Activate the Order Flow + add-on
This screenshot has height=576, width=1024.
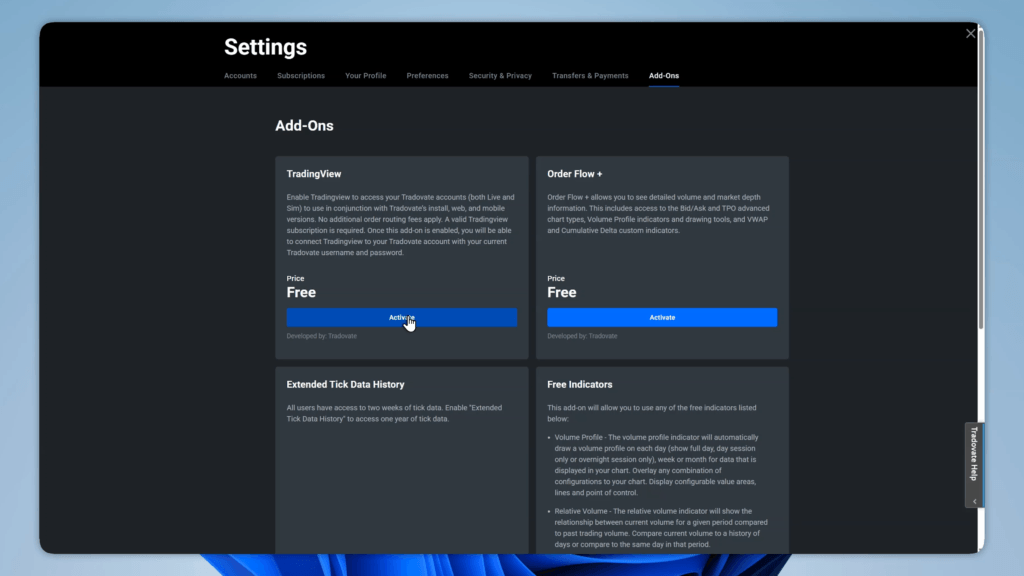point(662,317)
